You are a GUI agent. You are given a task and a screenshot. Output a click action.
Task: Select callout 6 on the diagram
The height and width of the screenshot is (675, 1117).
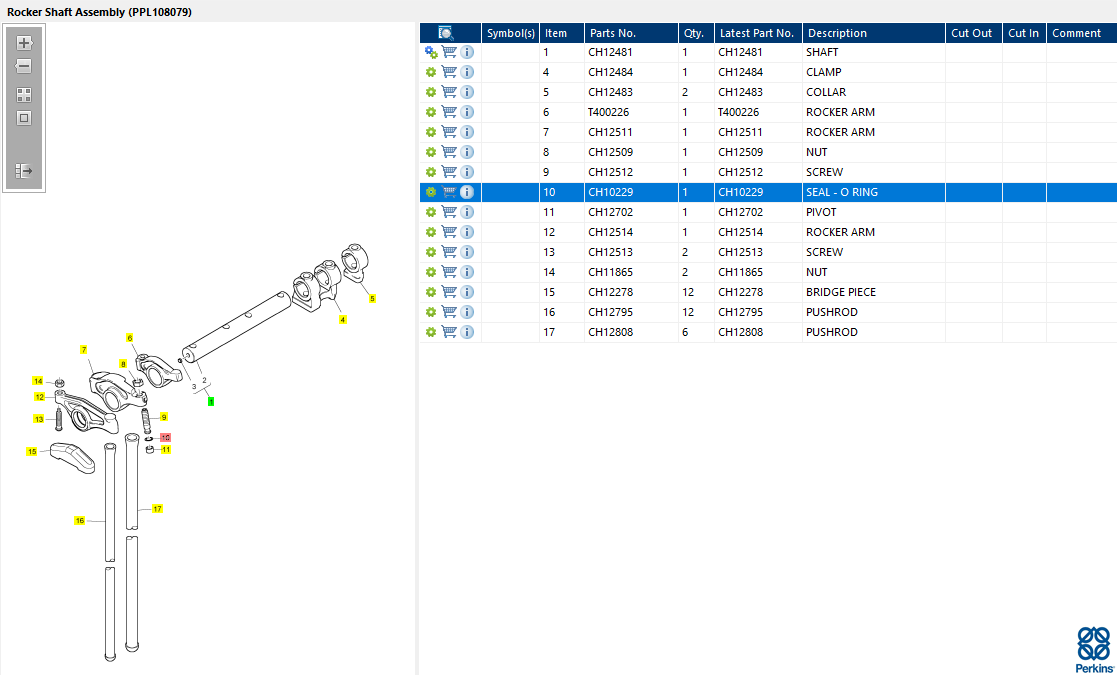pos(130,338)
